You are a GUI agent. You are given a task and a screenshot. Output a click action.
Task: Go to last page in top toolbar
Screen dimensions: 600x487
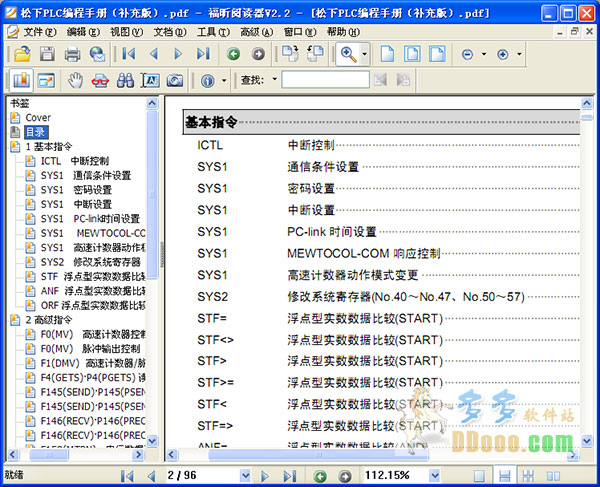click(x=203, y=54)
